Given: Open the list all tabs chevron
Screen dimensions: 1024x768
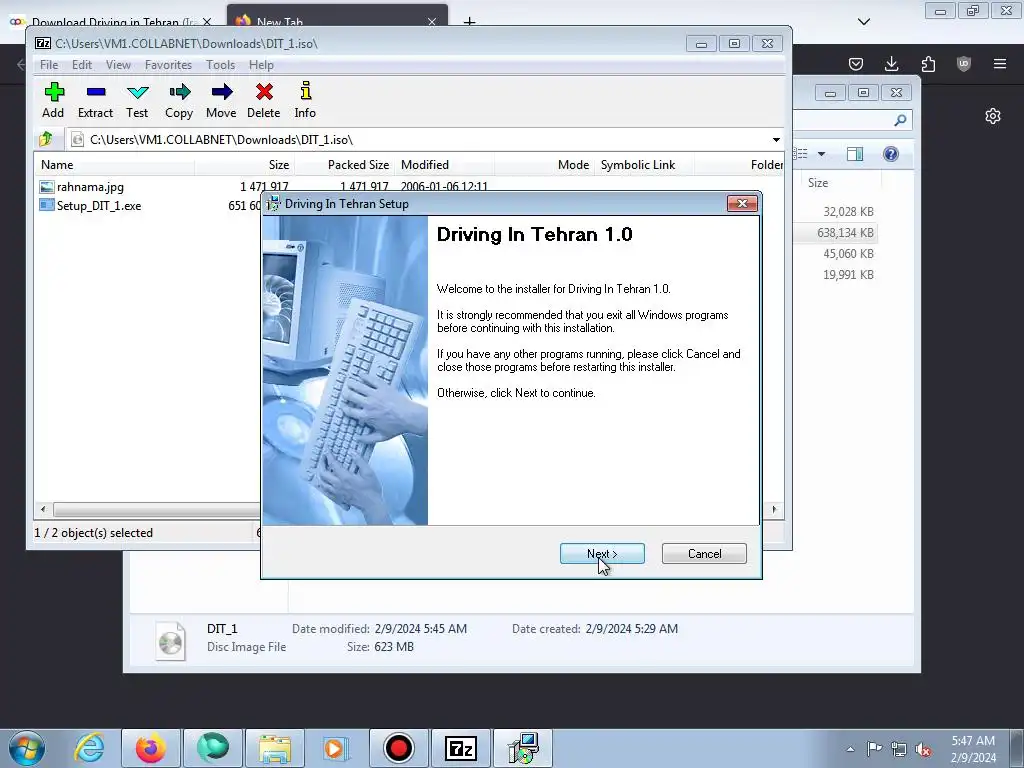Looking at the screenshot, I should click(x=864, y=22).
